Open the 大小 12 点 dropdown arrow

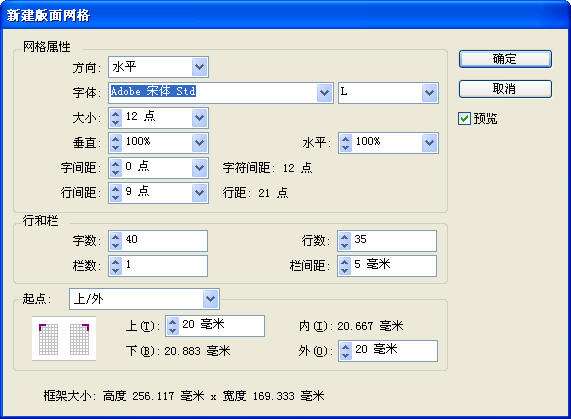(200, 118)
